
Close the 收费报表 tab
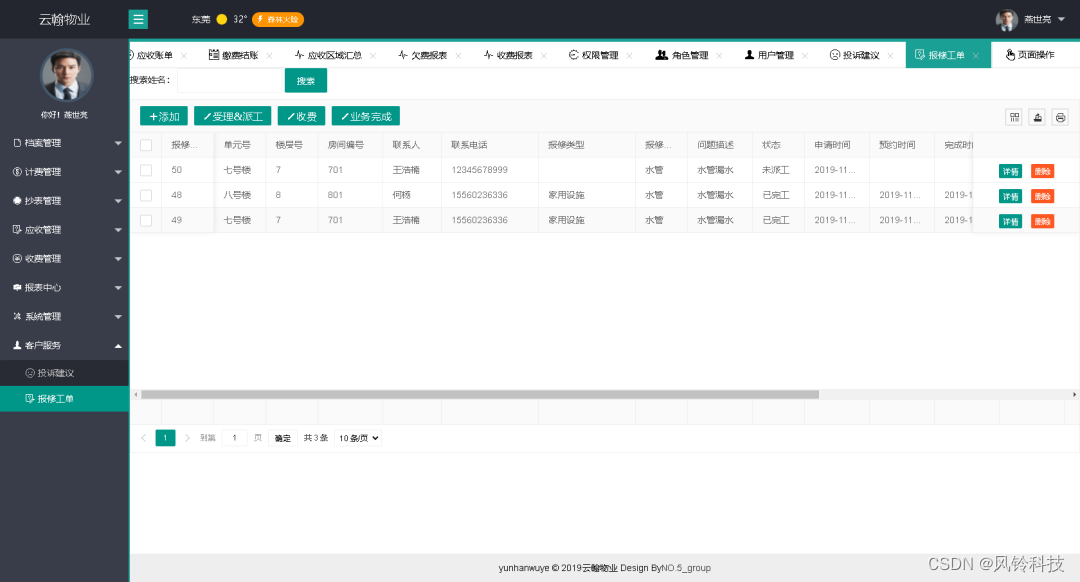[x=543, y=56]
